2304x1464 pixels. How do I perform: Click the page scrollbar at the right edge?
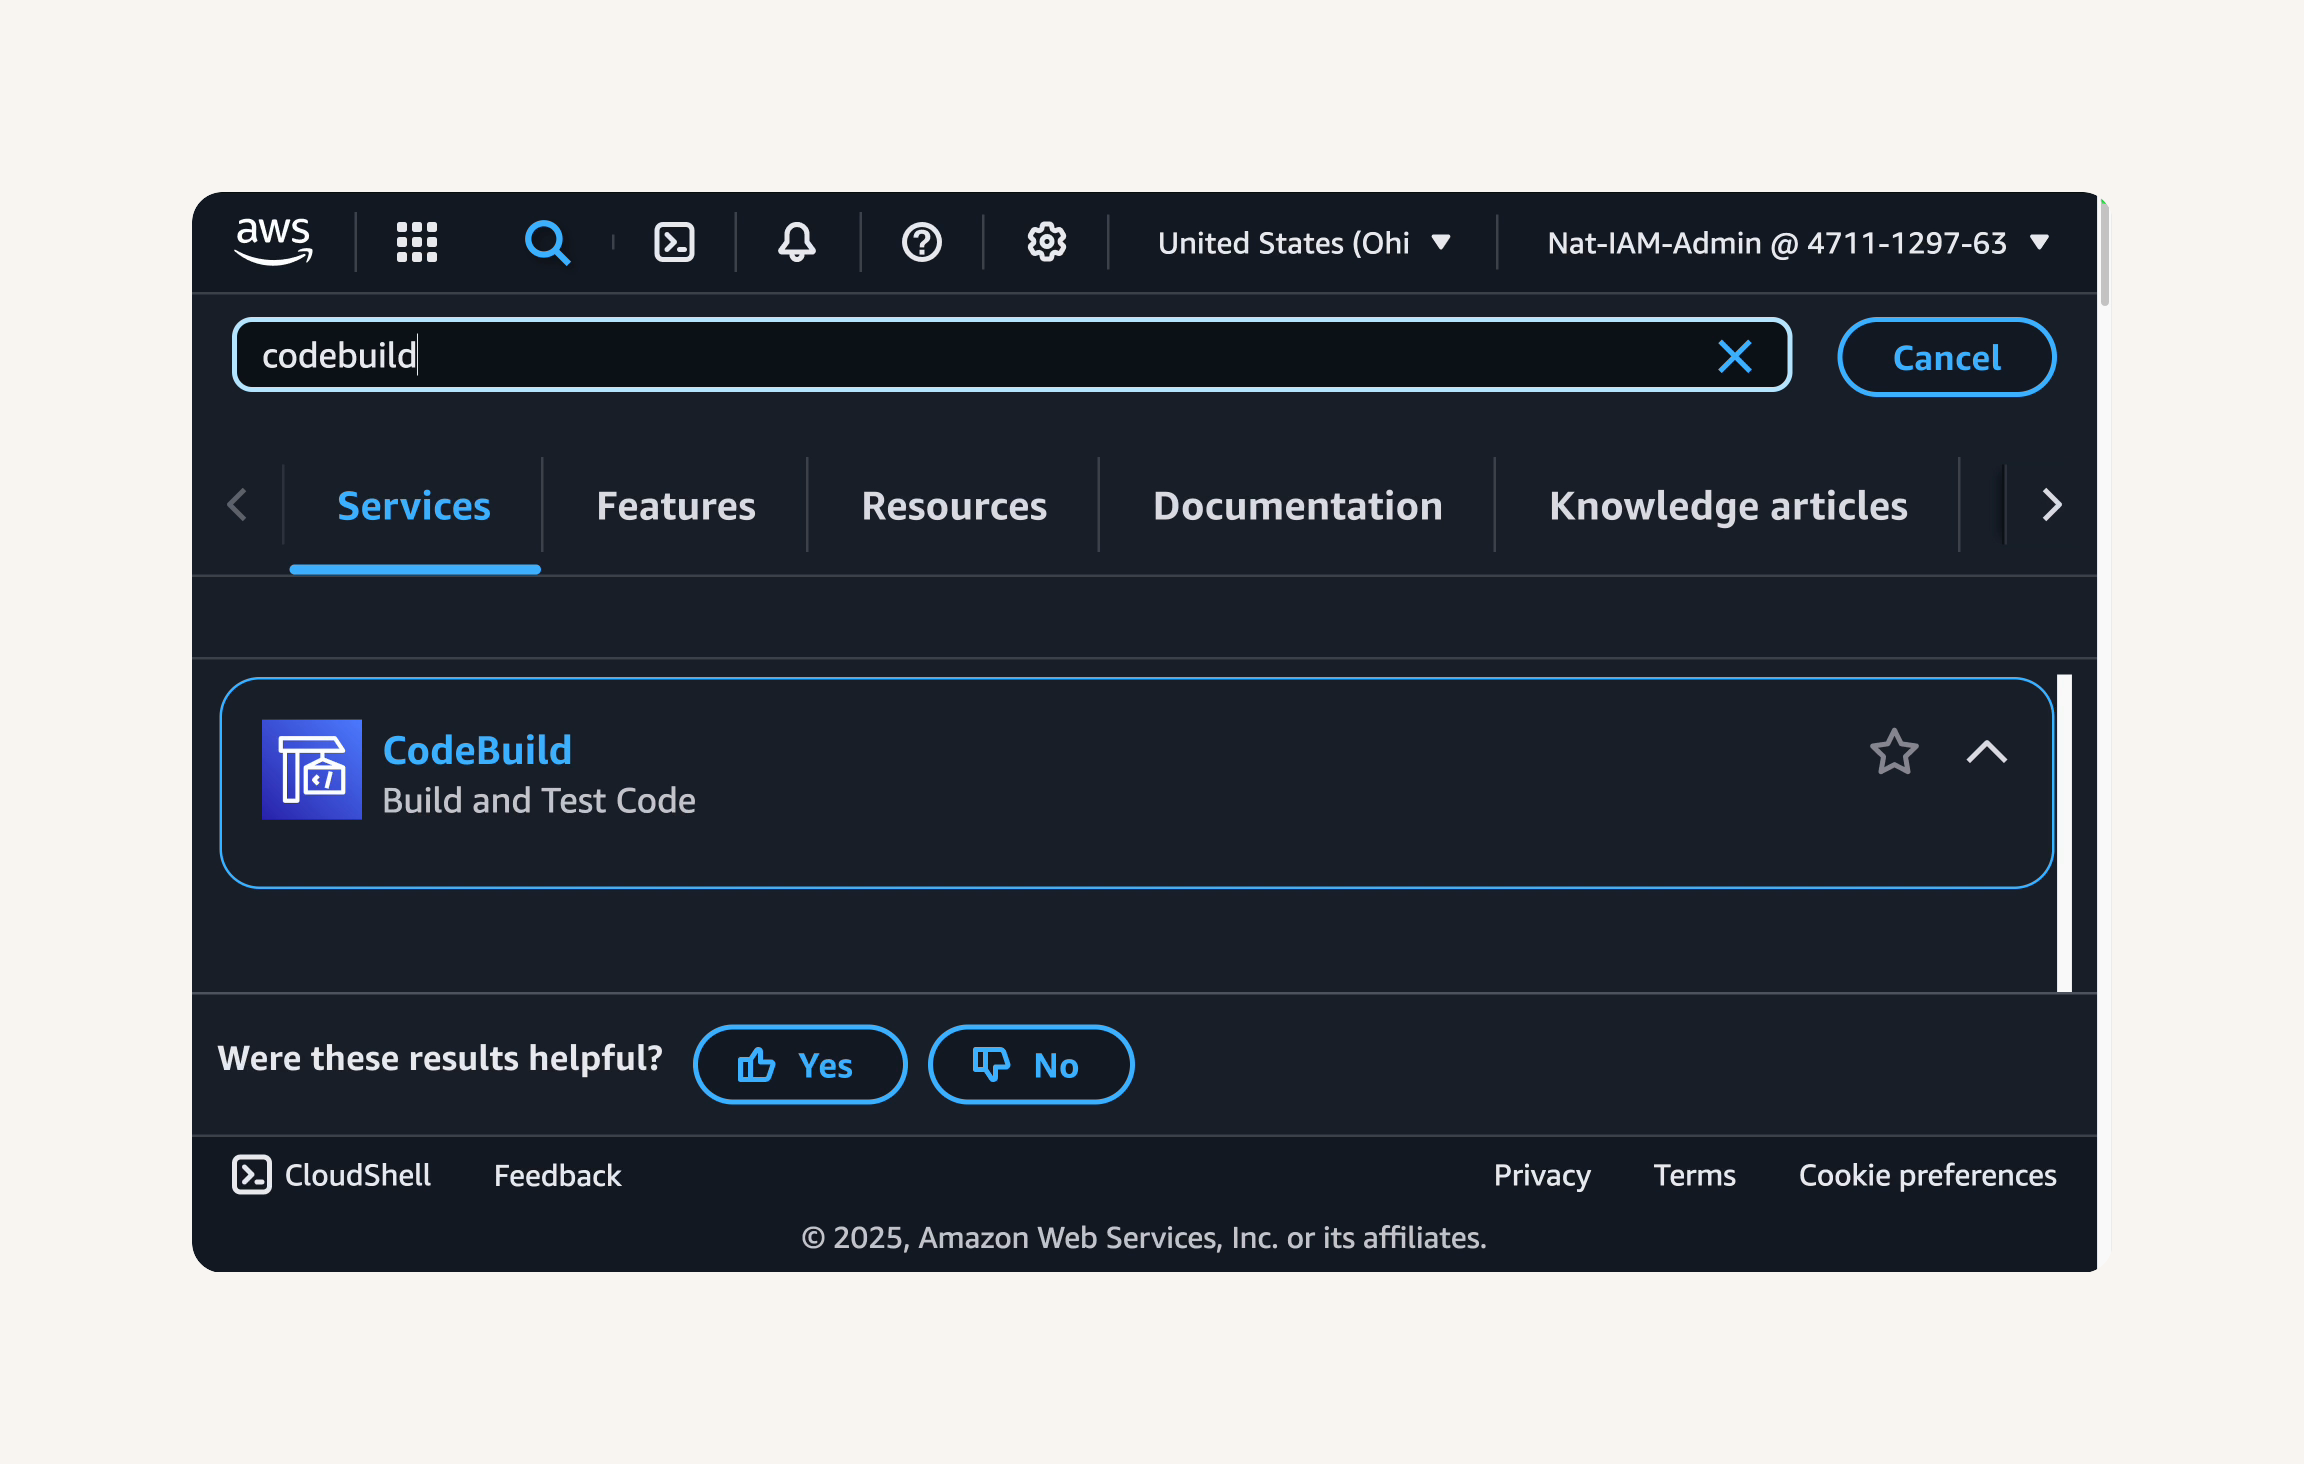pyautogui.click(x=2104, y=255)
